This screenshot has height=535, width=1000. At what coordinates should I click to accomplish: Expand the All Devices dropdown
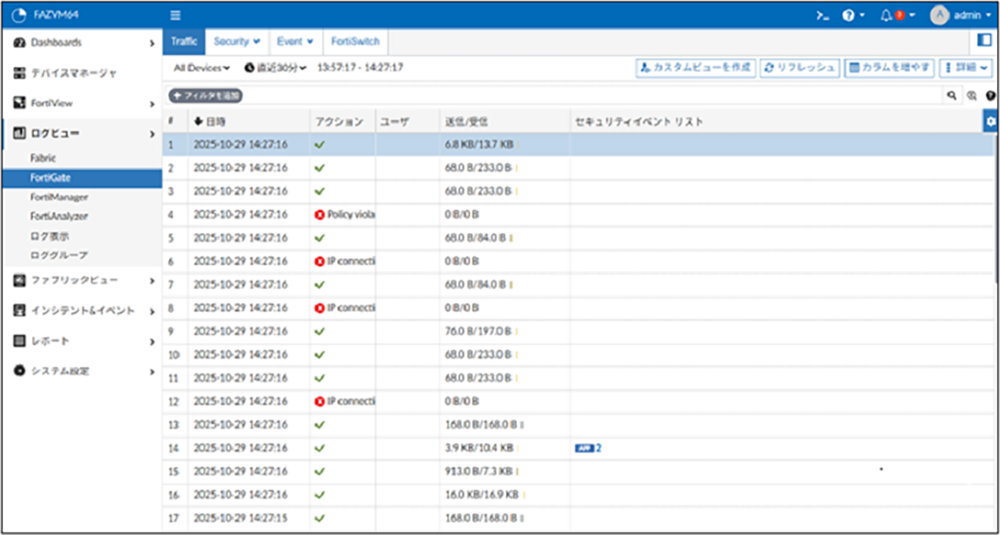coord(201,67)
